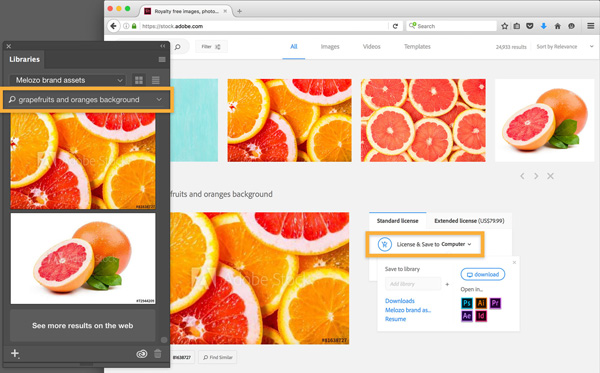Show next image with right chevron

[536, 176]
